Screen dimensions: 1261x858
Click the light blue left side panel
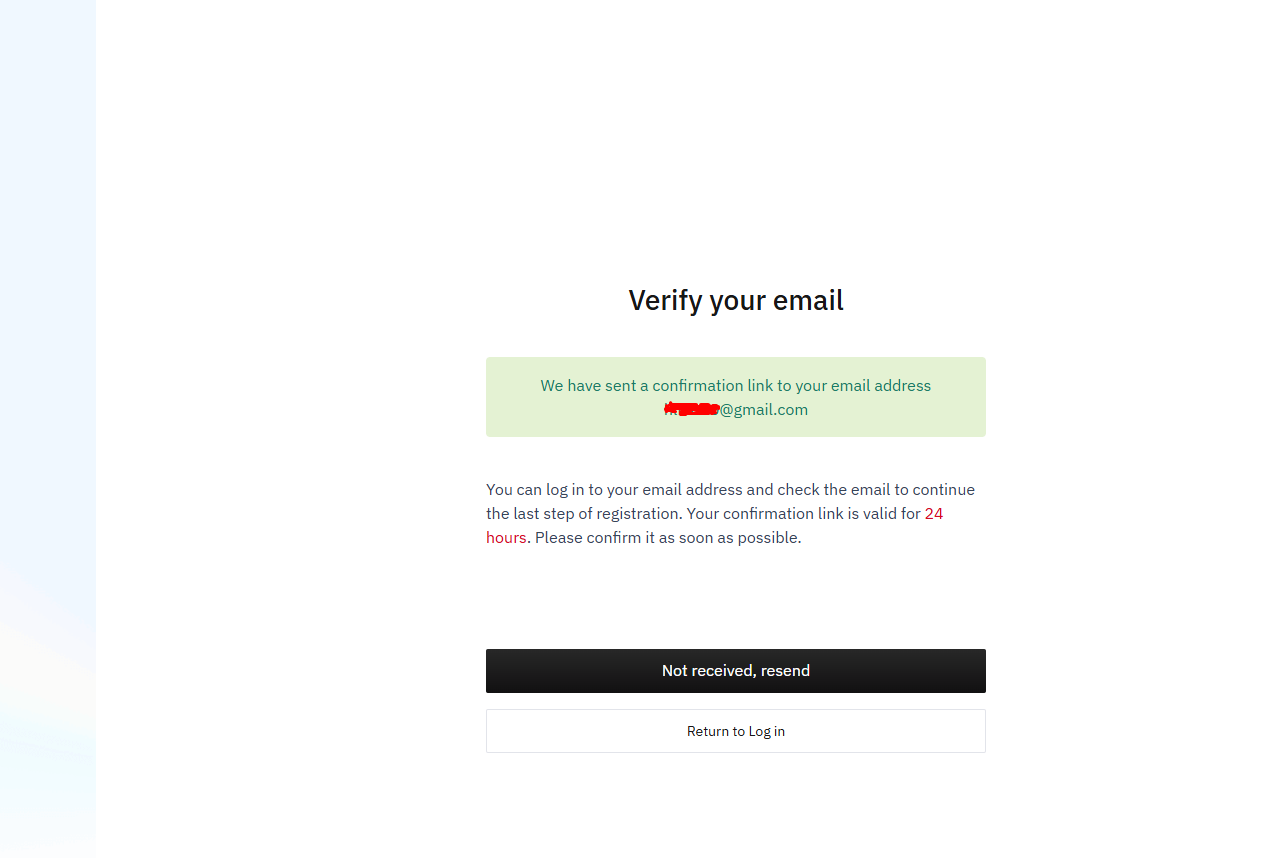(x=47, y=400)
